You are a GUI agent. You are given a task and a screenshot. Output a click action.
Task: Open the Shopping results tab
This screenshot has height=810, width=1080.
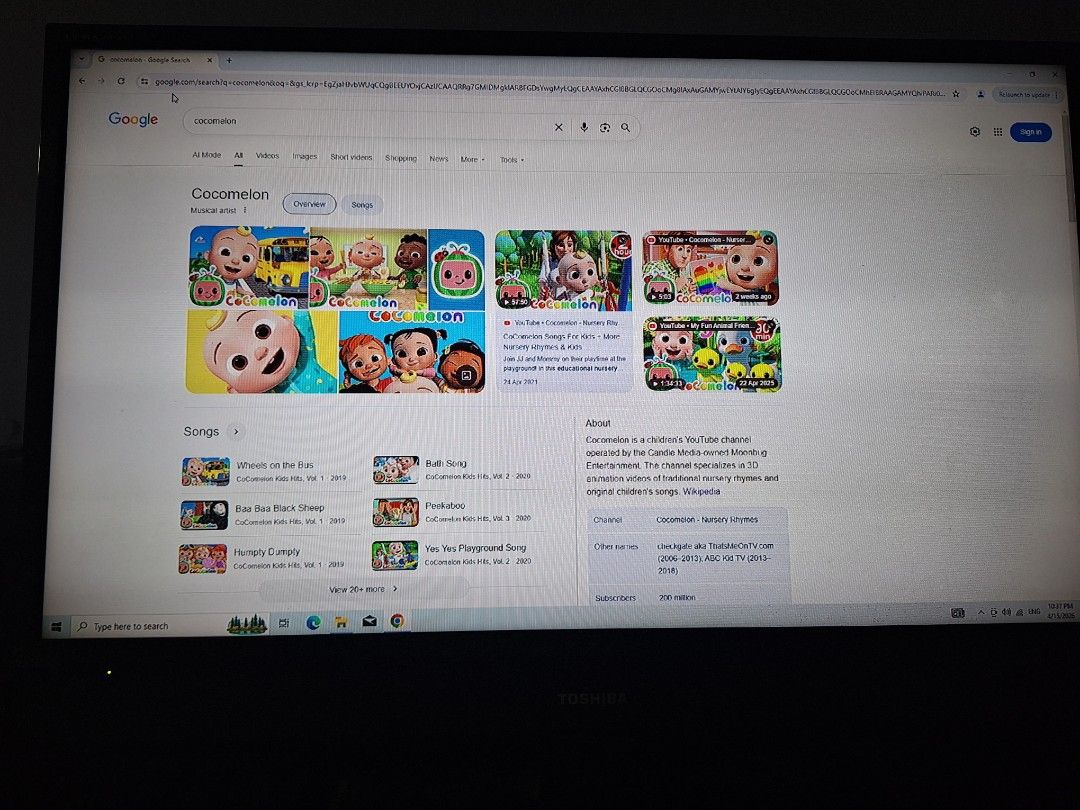[x=401, y=158]
